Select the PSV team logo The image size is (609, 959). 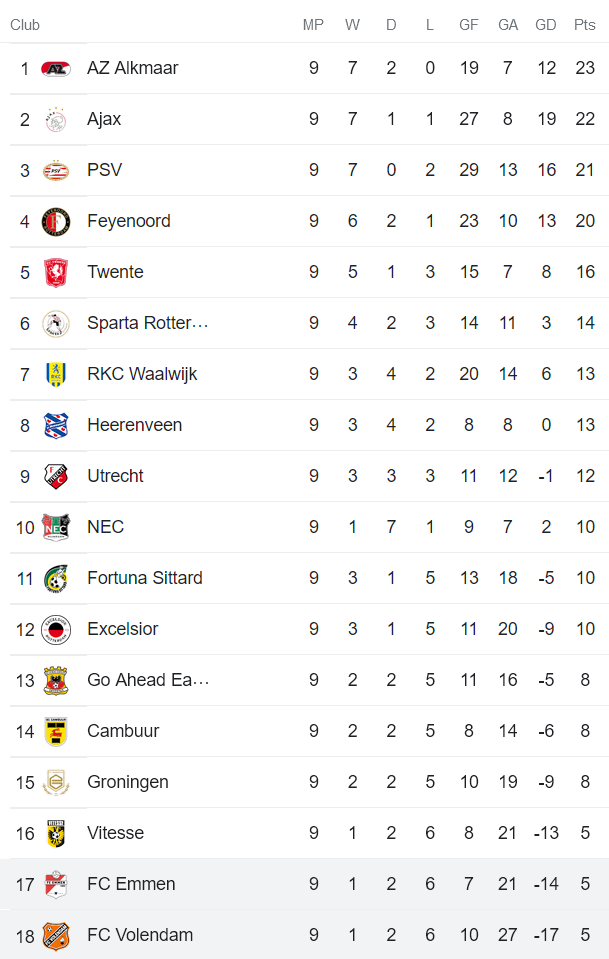click(56, 171)
